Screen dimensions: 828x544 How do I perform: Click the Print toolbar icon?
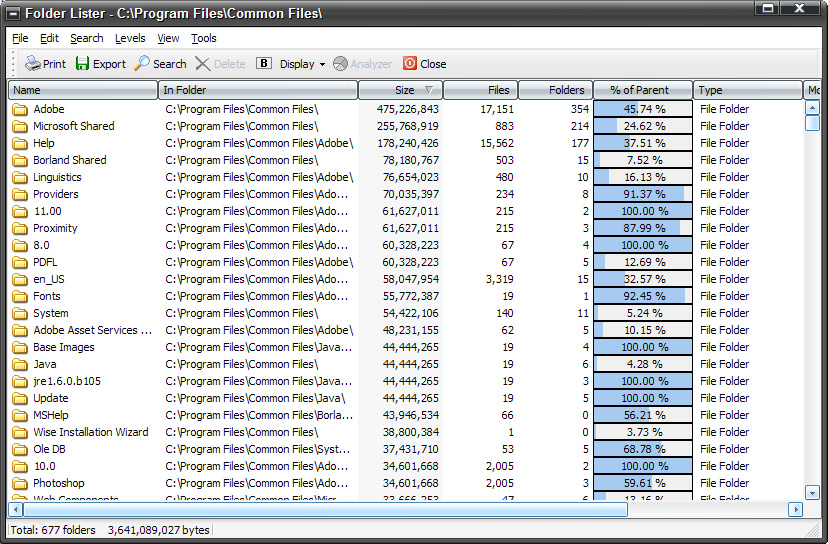pos(33,64)
